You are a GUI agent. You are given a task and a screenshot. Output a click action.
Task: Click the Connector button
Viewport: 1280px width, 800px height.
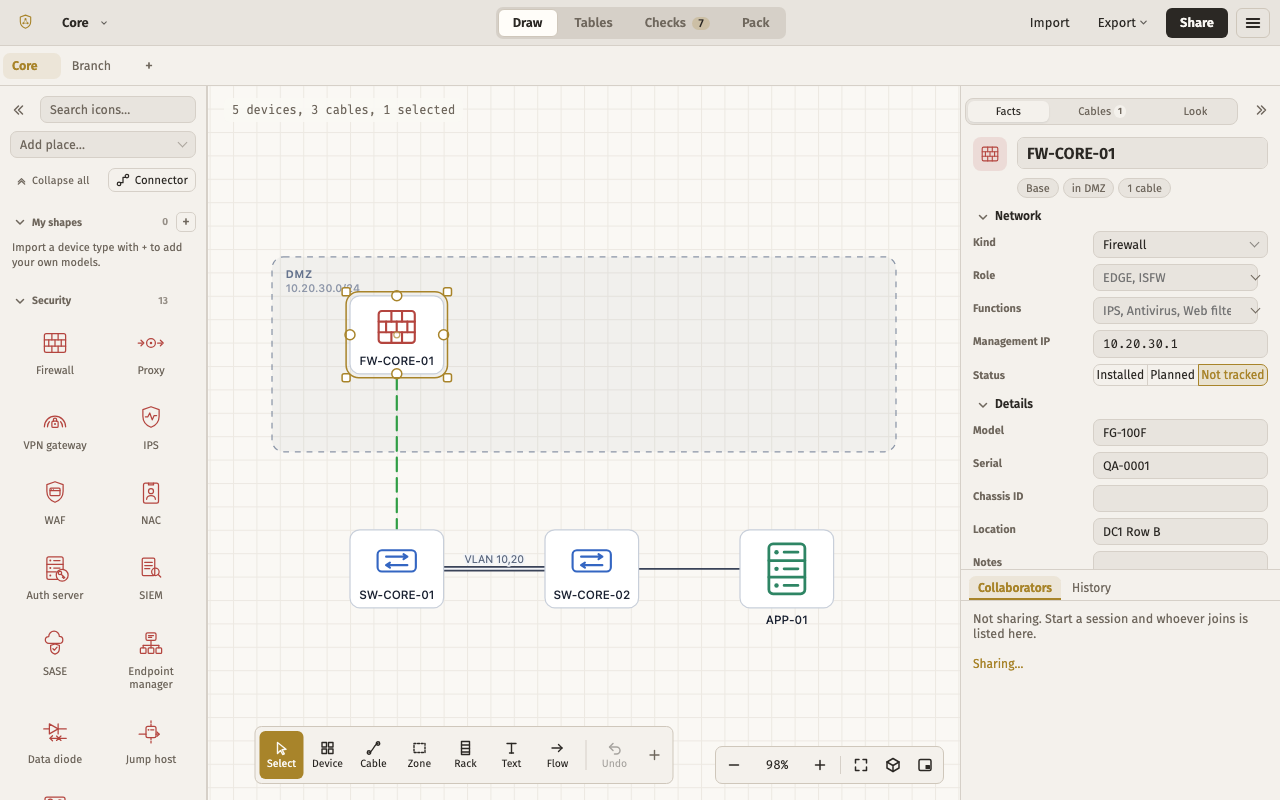click(152, 180)
